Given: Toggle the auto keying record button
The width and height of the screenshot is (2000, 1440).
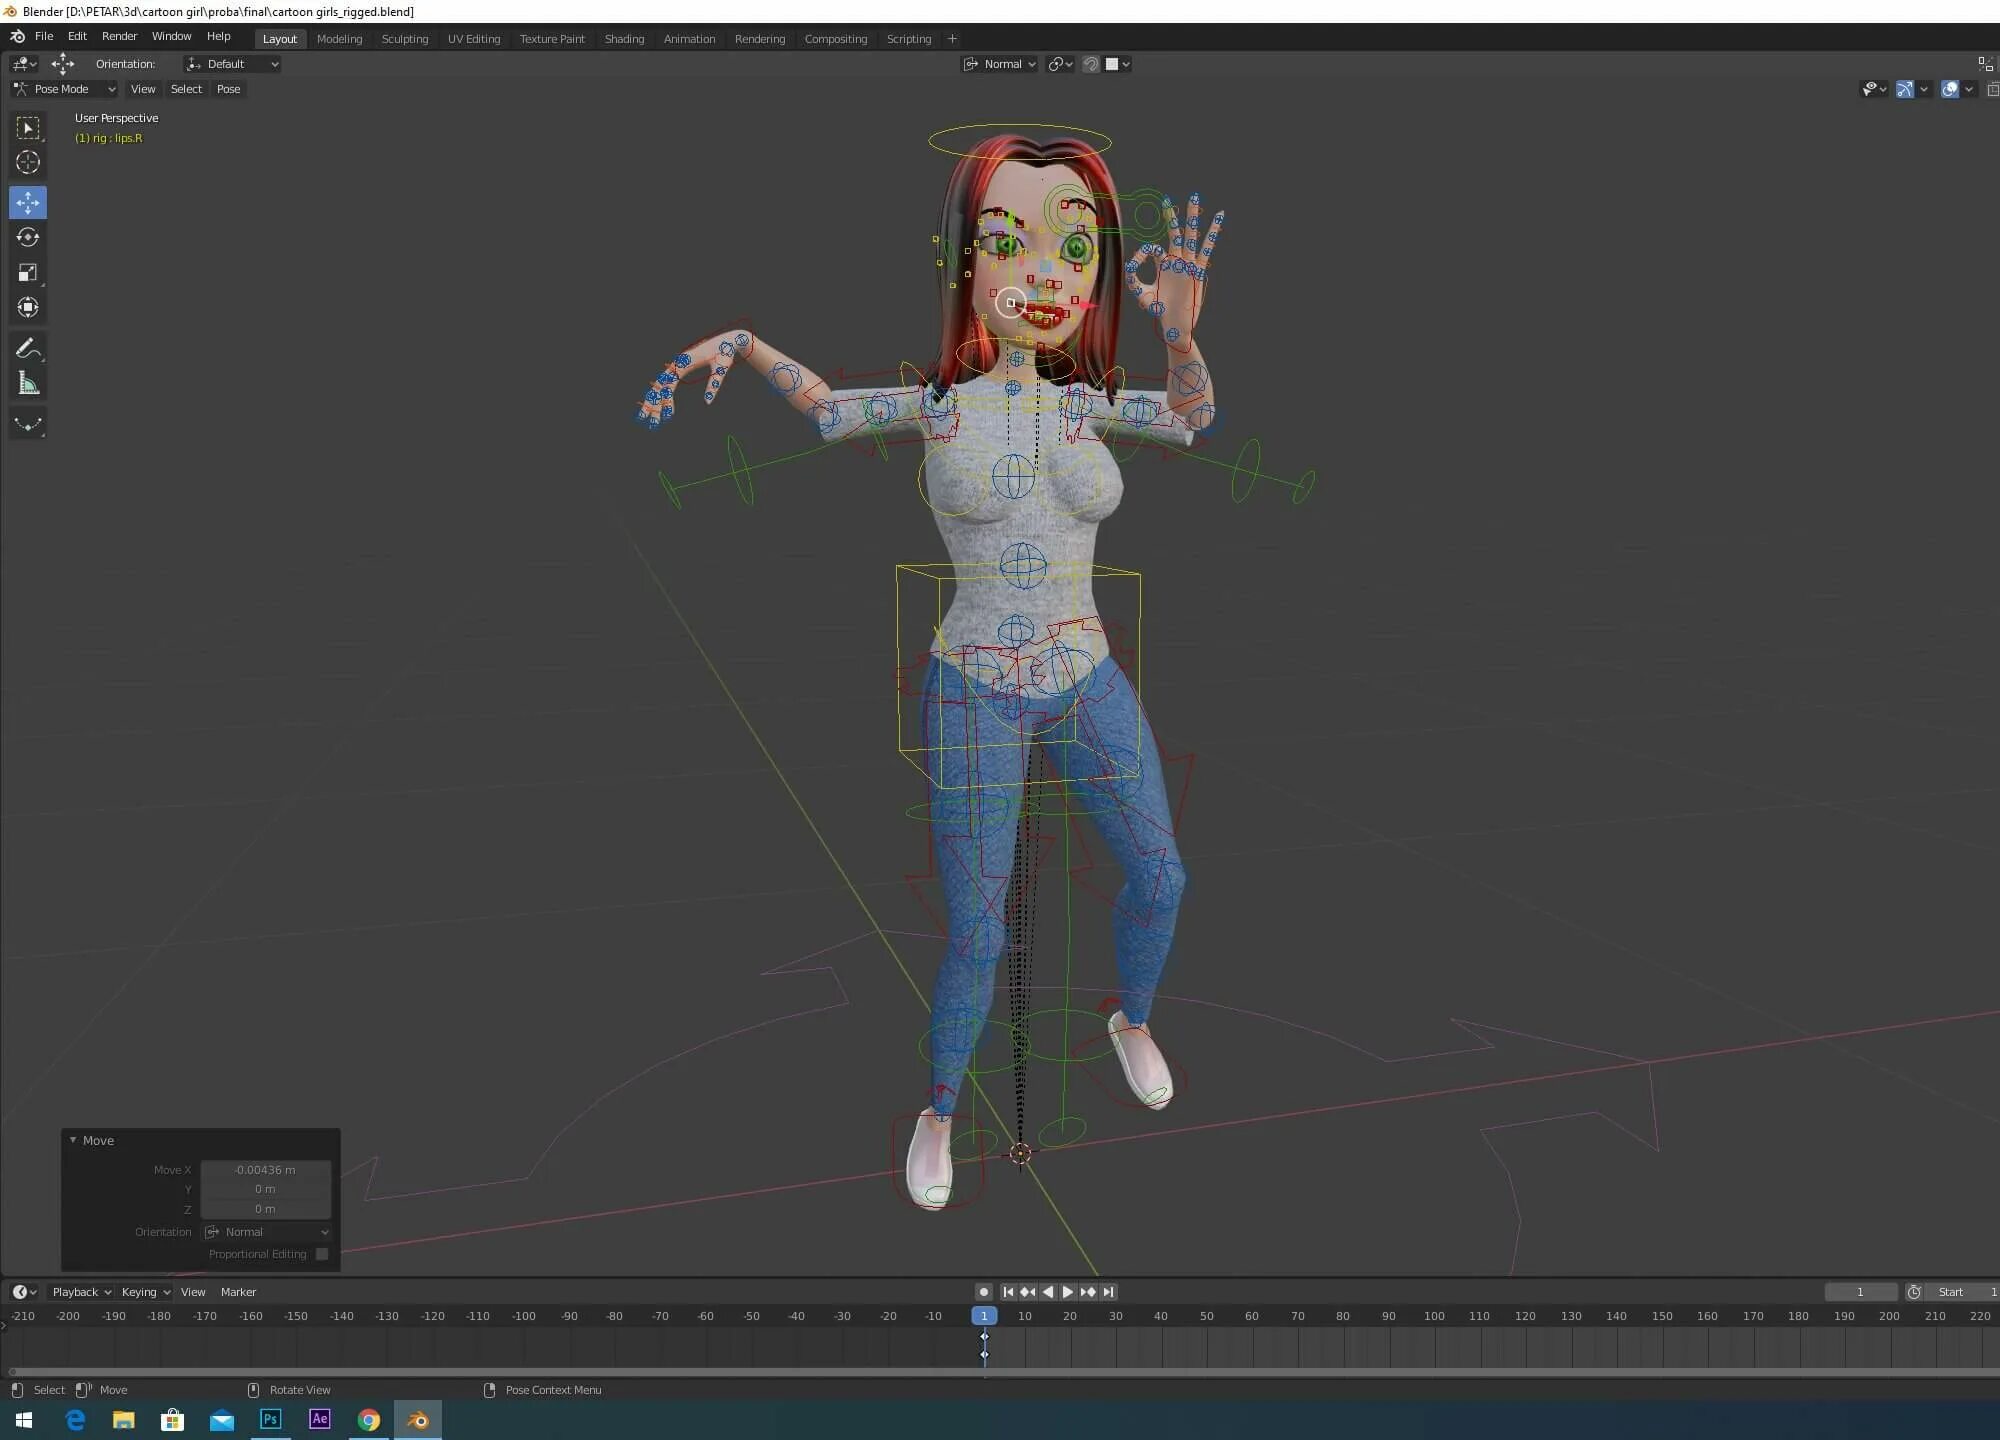Looking at the screenshot, I should pos(984,1292).
